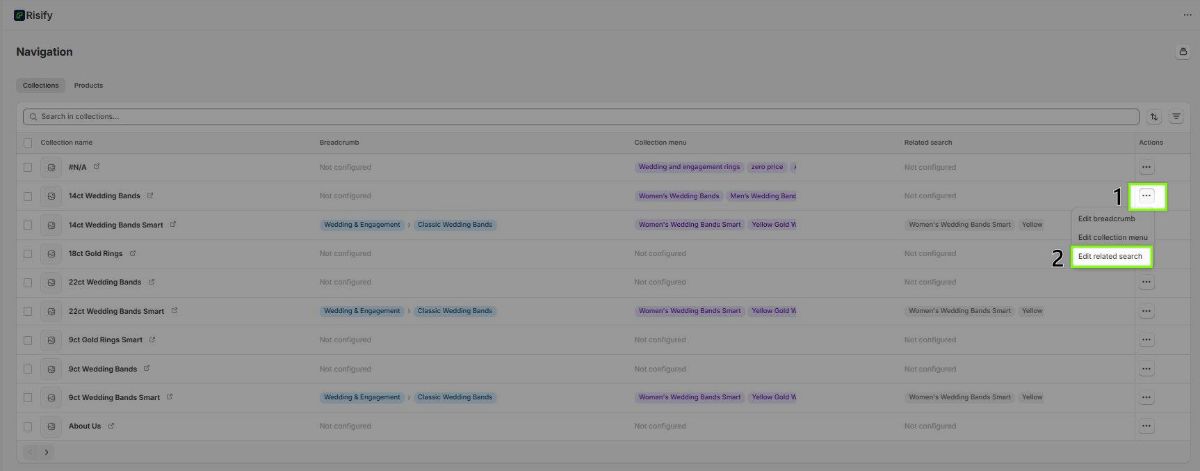The image size is (1200, 471).
Task: Open actions menu for 14ct Wedding Bands
Action: (1146, 196)
